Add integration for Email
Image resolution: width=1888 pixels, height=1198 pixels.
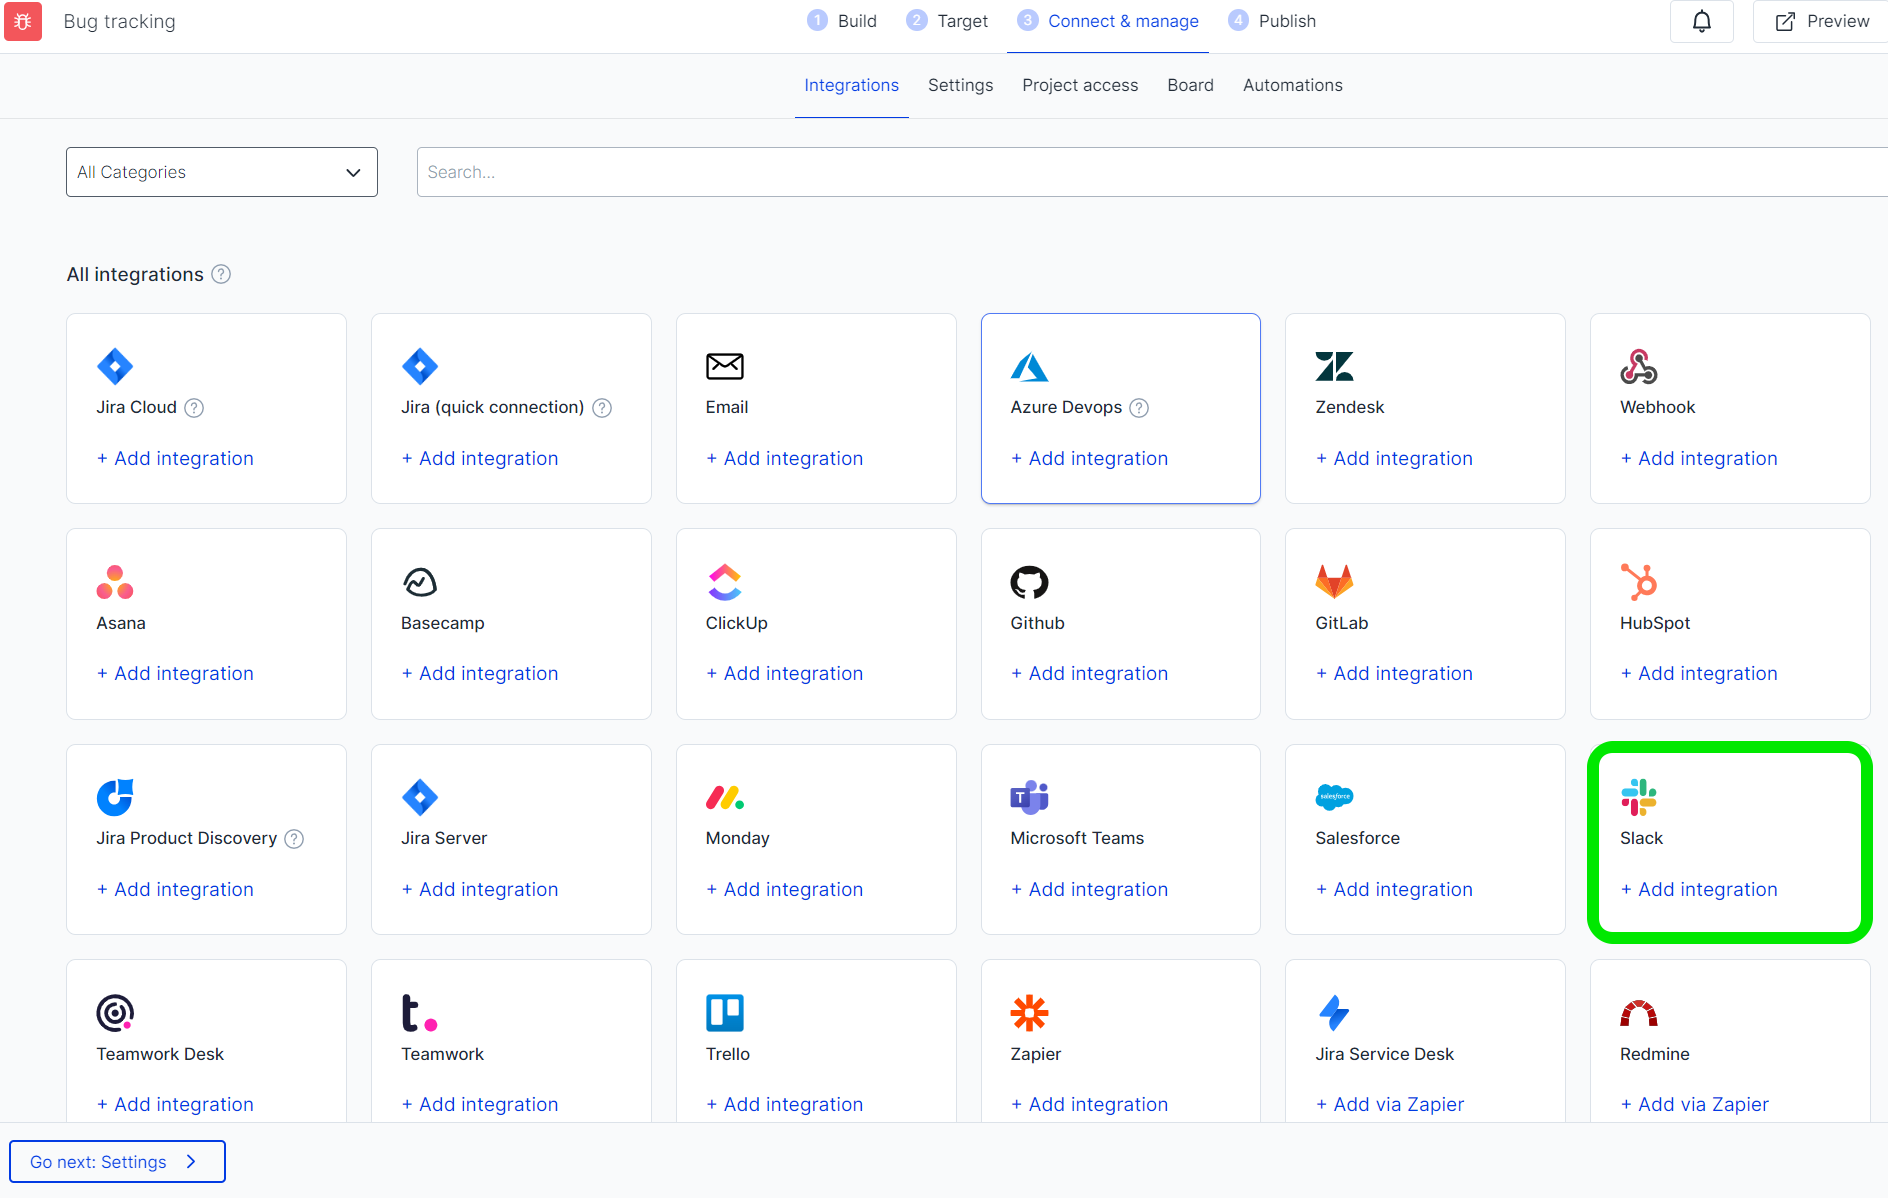pos(785,458)
